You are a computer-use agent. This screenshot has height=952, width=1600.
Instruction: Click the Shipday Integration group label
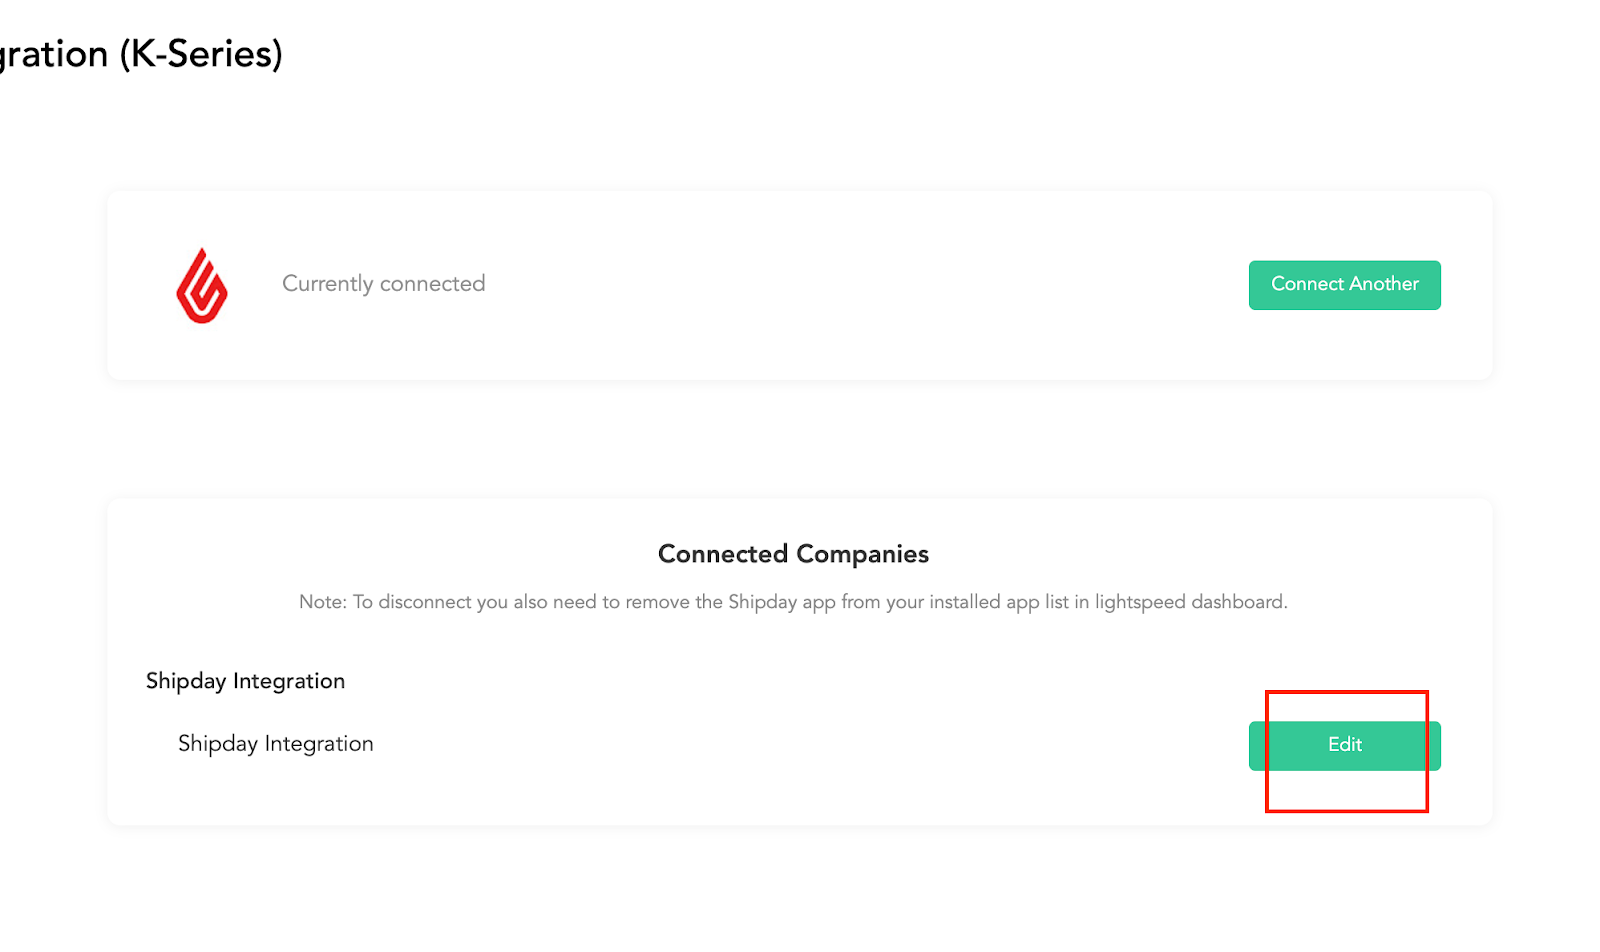[x=246, y=681]
